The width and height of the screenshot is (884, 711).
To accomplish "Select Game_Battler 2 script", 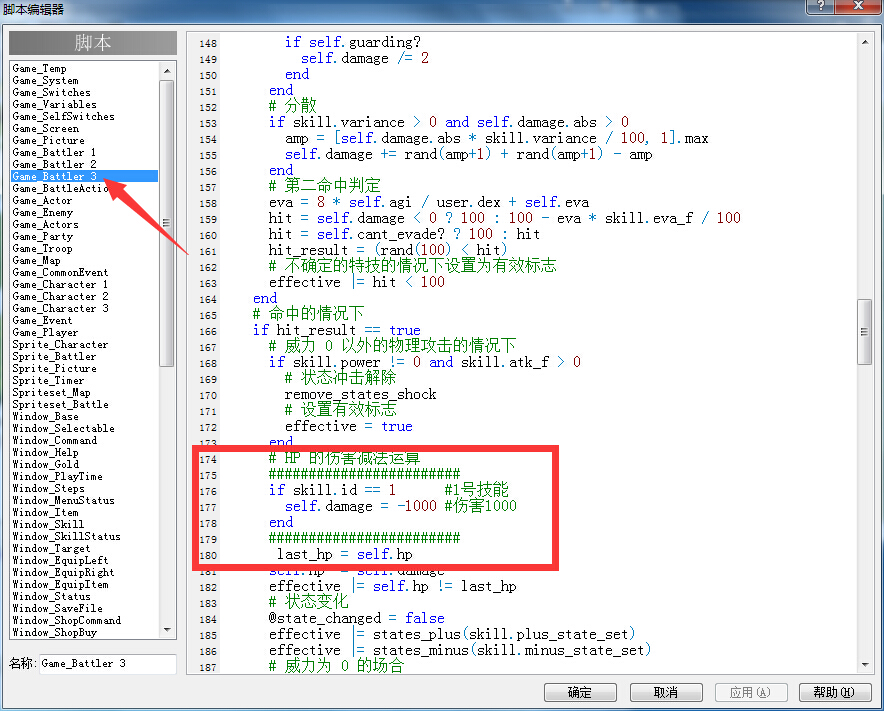I will click(54, 164).
